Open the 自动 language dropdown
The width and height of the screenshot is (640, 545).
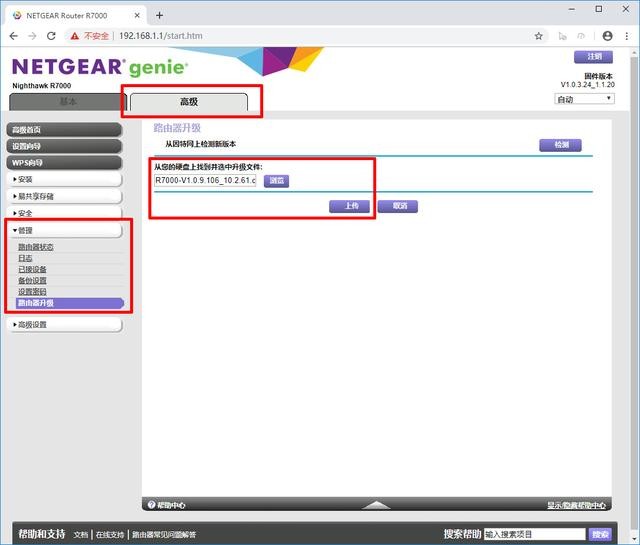pos(584,99)
